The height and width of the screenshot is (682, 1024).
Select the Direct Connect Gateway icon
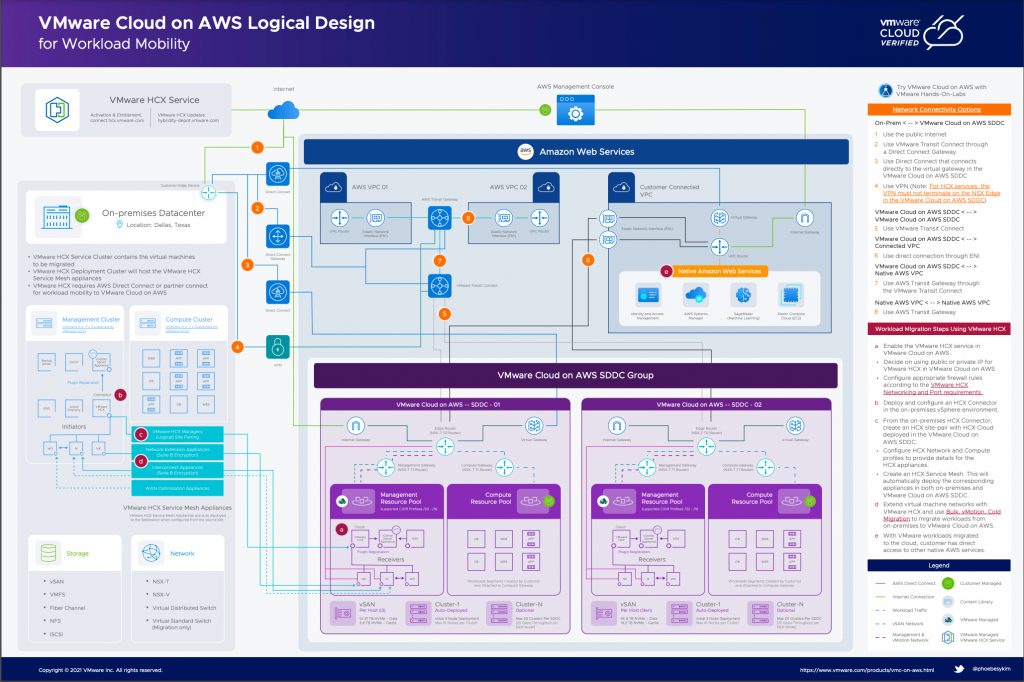point(277,237)
